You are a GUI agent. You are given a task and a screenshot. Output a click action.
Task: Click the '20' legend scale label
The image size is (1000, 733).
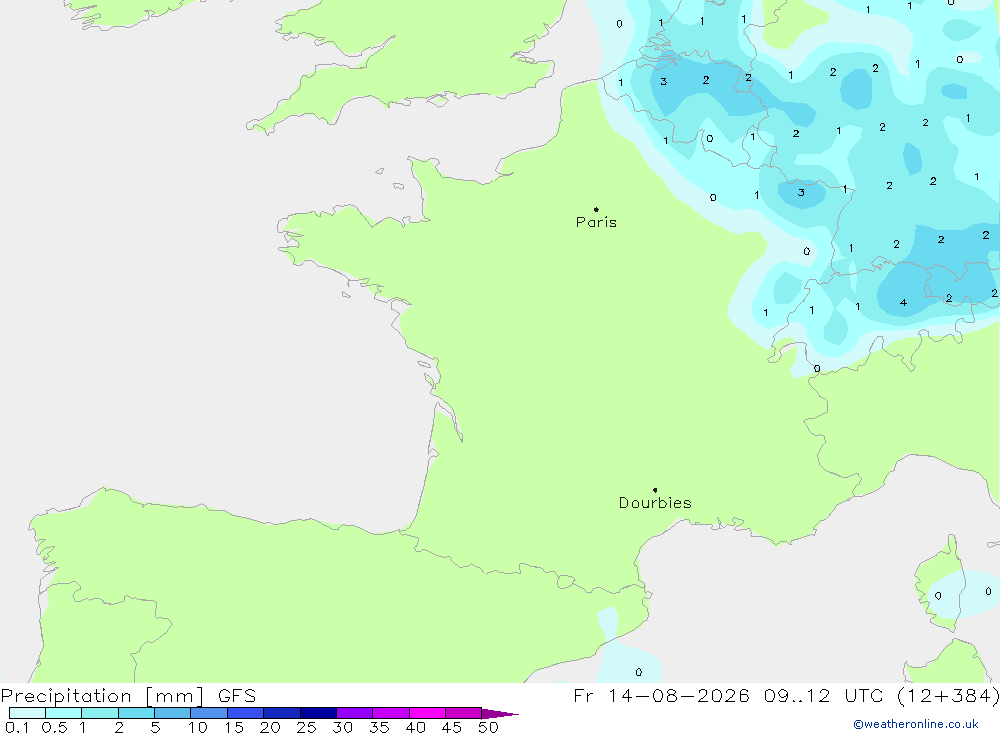(270, 727)
